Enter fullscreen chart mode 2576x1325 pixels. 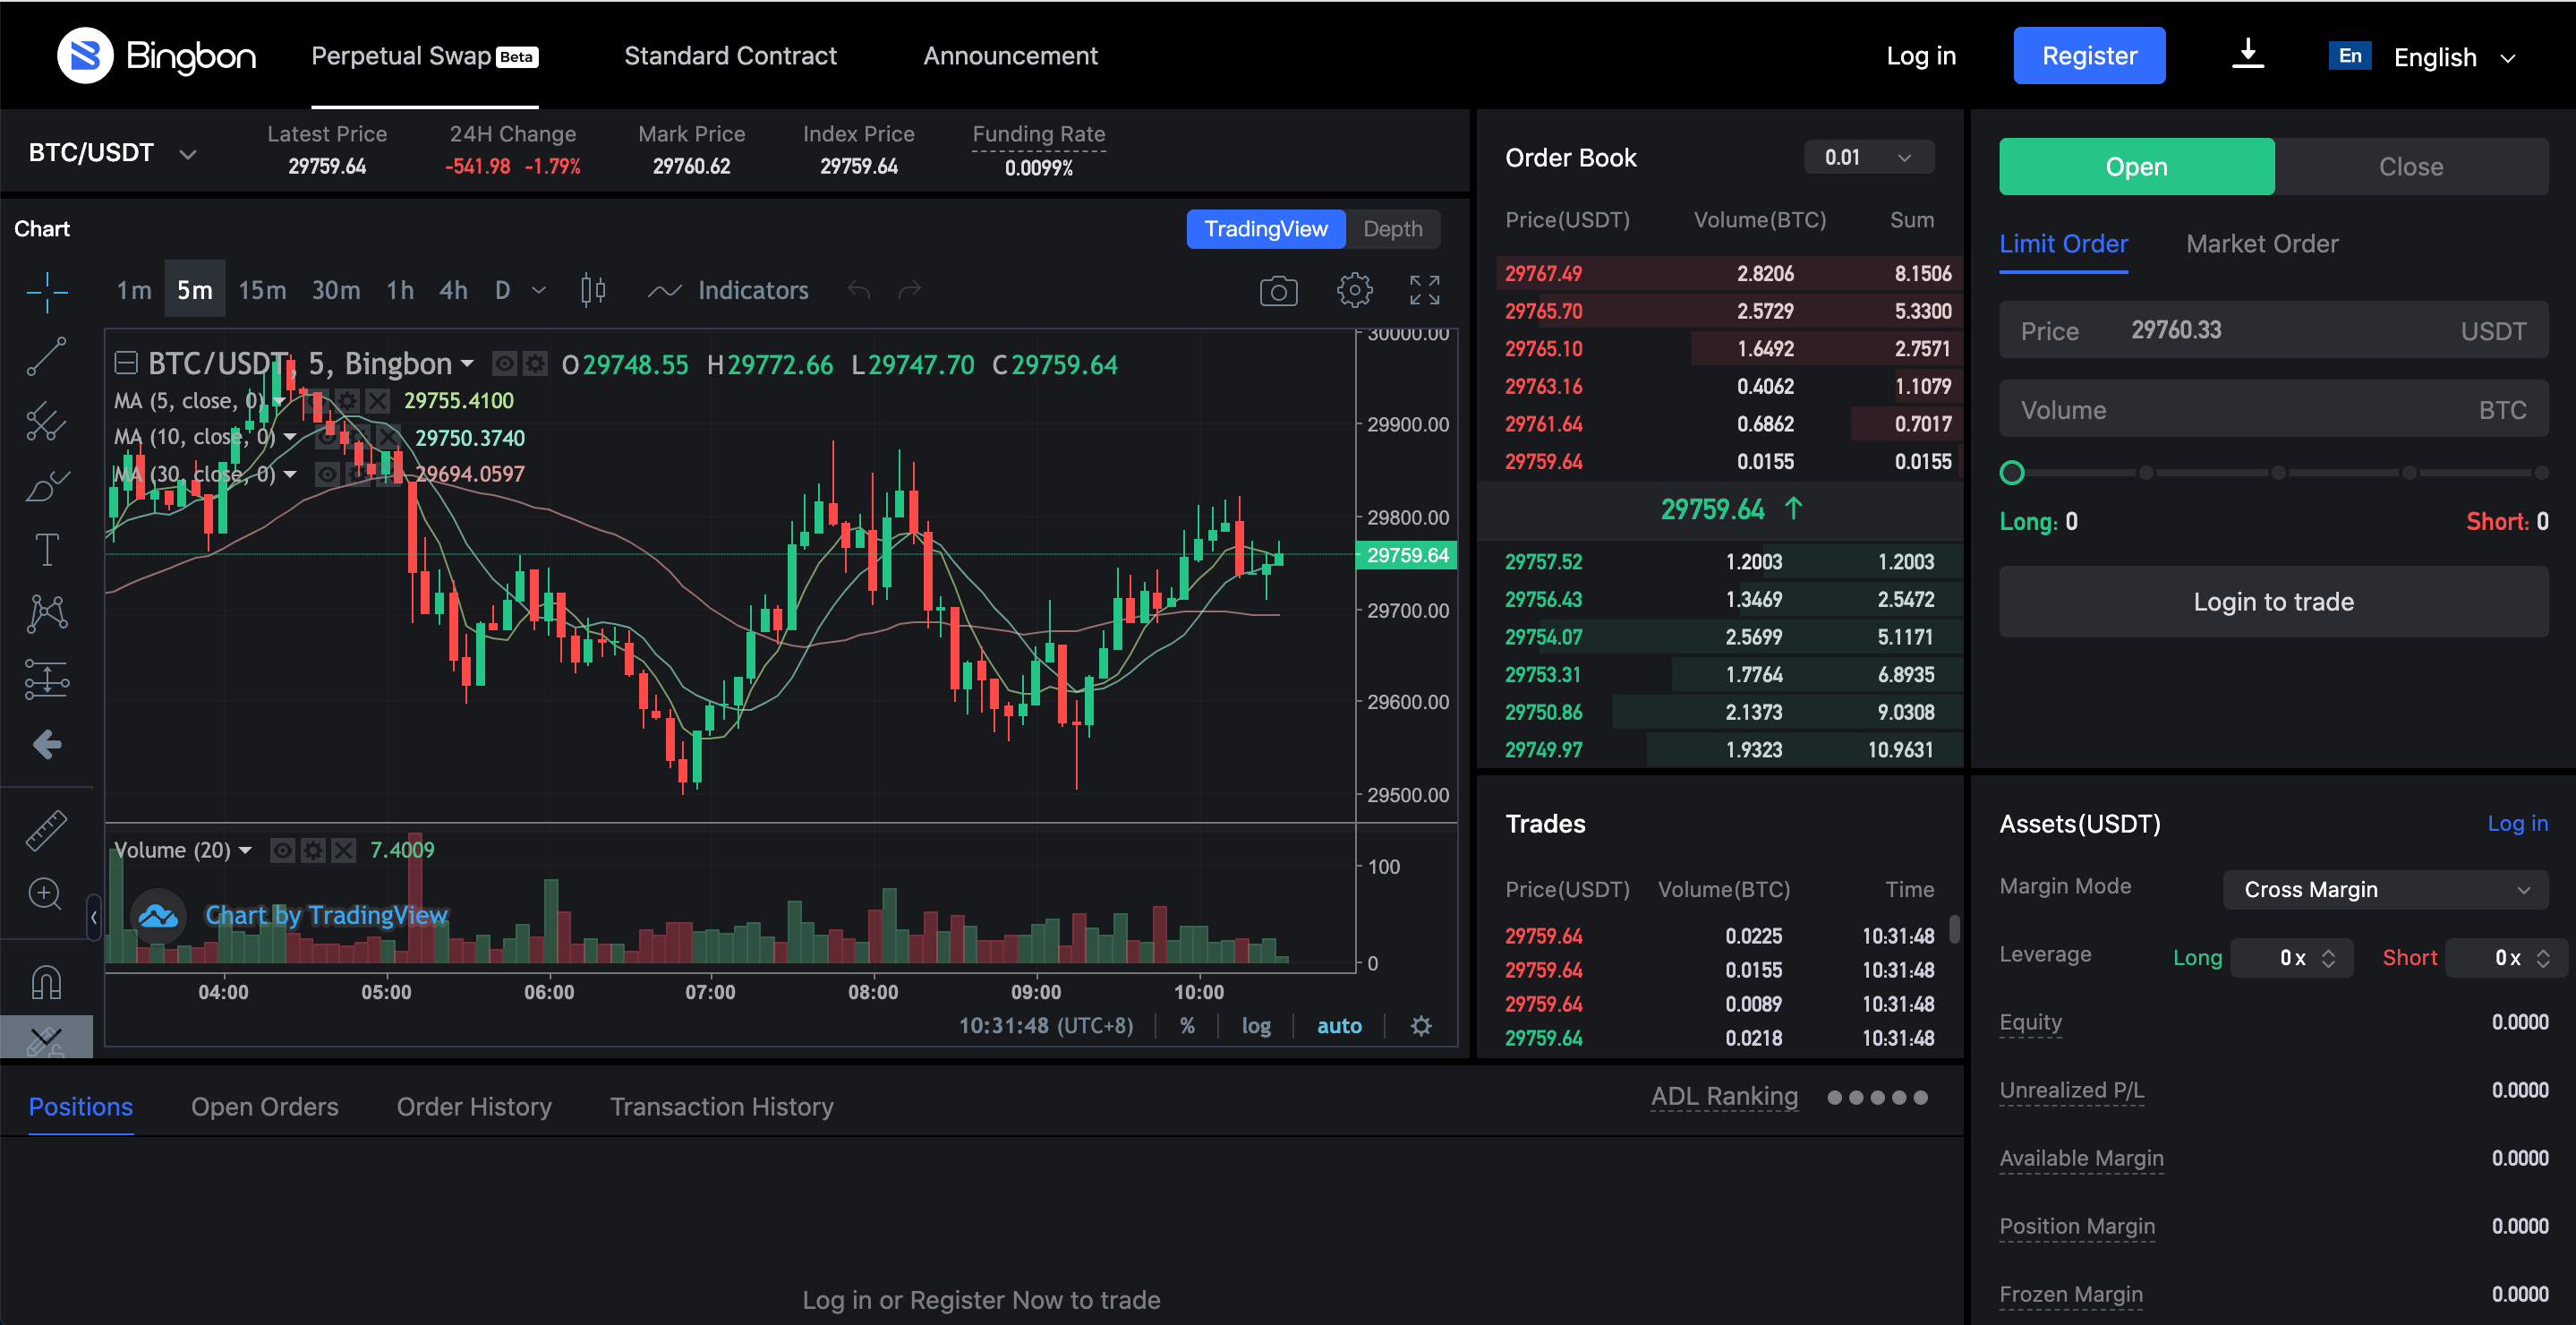pos(1424,291)
